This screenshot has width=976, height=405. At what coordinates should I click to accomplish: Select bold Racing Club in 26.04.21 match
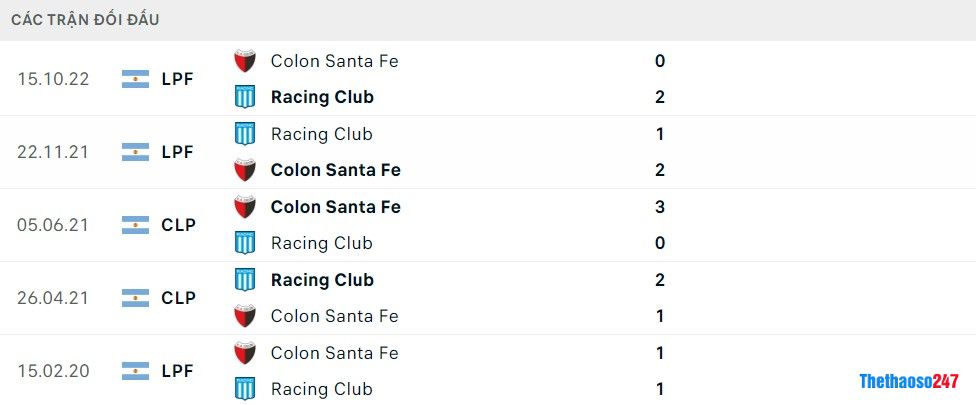point(322,280)
